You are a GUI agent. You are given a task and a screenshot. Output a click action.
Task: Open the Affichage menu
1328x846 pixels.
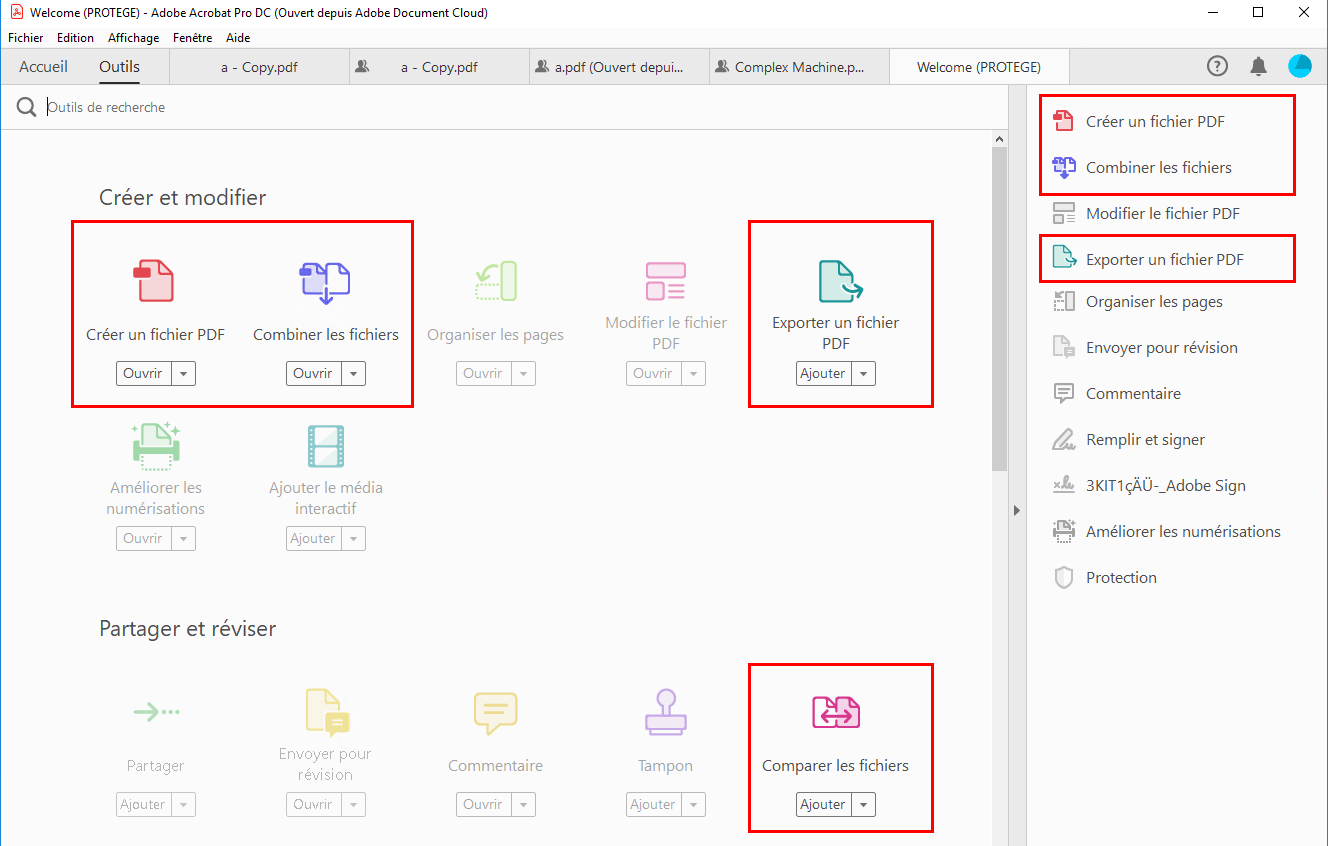134,38
